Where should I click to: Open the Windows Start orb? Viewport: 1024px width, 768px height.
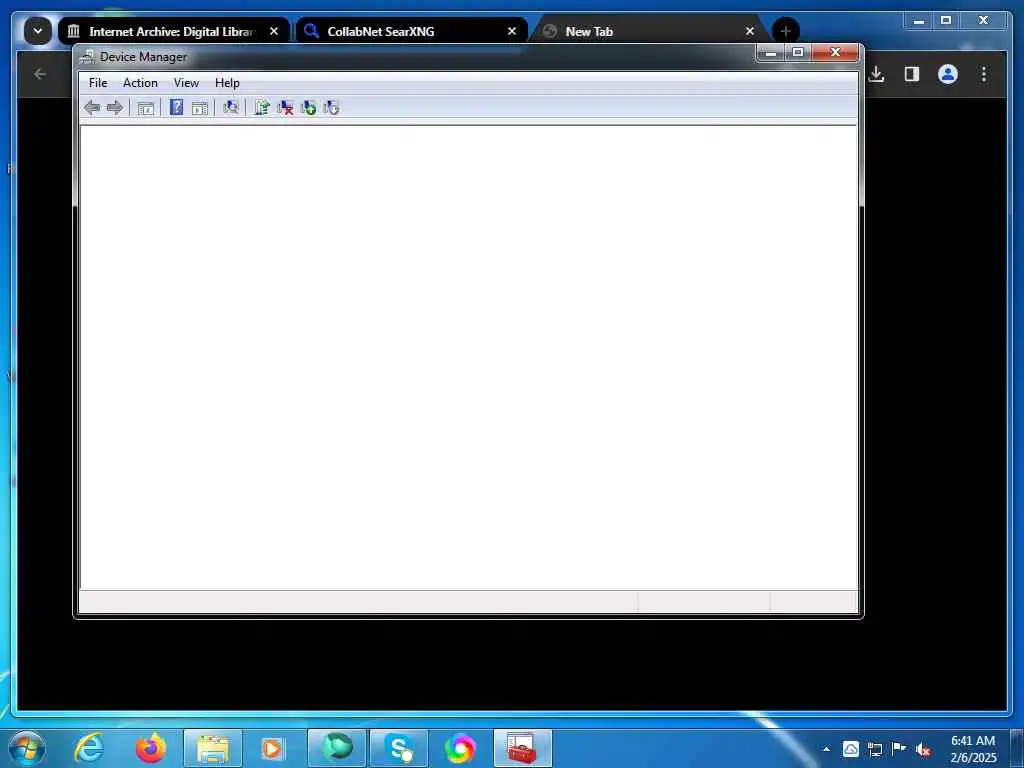[x=27, y=748]
